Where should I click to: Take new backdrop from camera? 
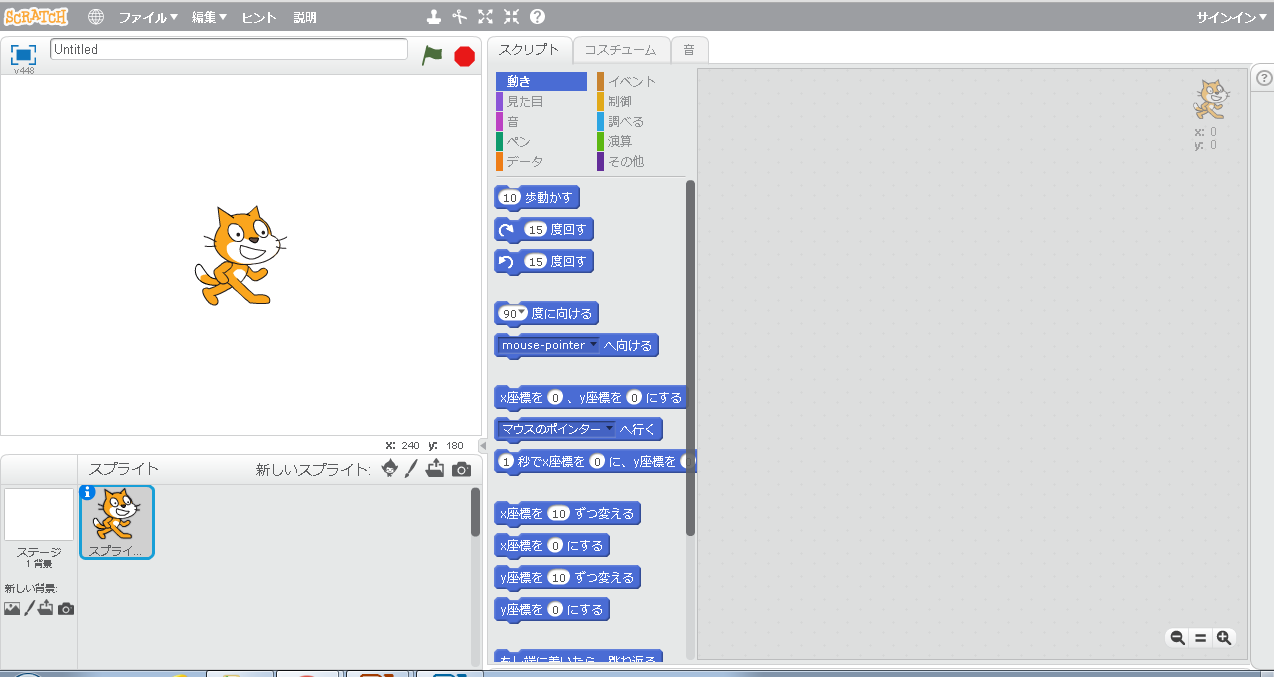point(66,608)
